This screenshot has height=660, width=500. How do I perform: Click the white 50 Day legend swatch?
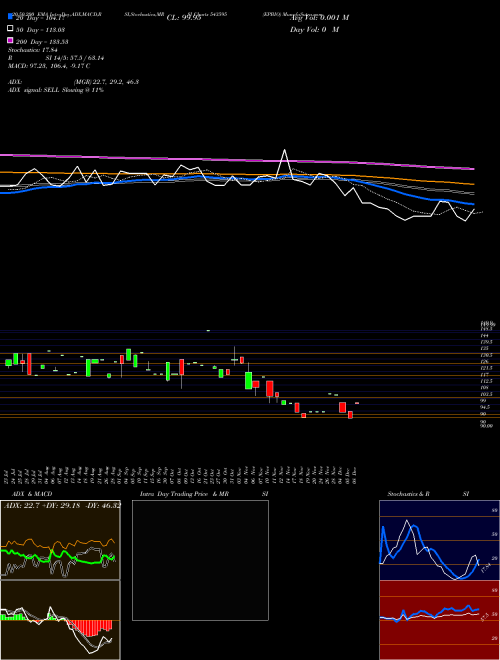[x=11, y=29]
